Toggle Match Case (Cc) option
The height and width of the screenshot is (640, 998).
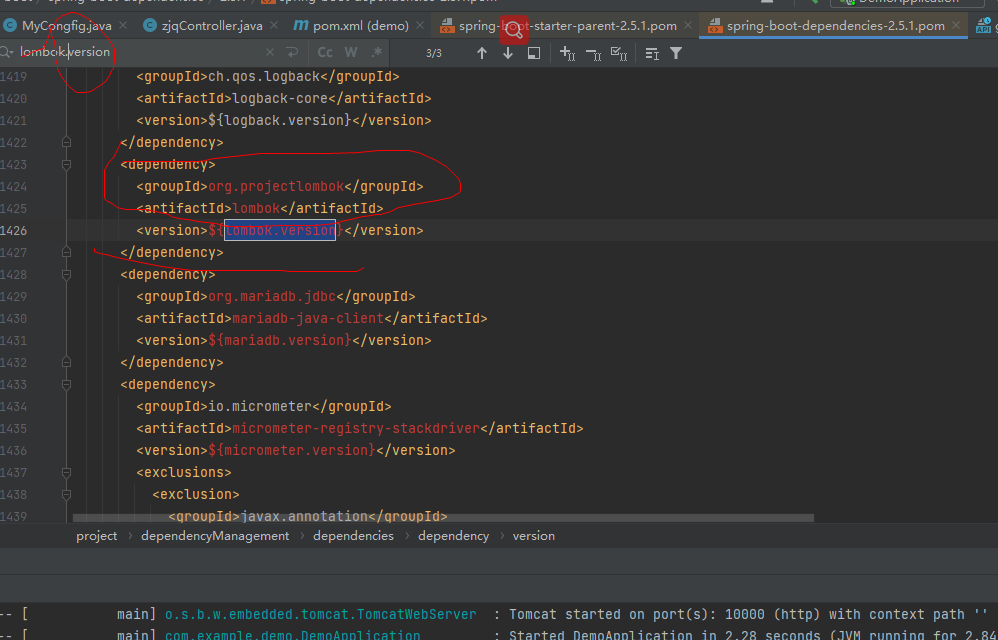[x=325, y=53]
